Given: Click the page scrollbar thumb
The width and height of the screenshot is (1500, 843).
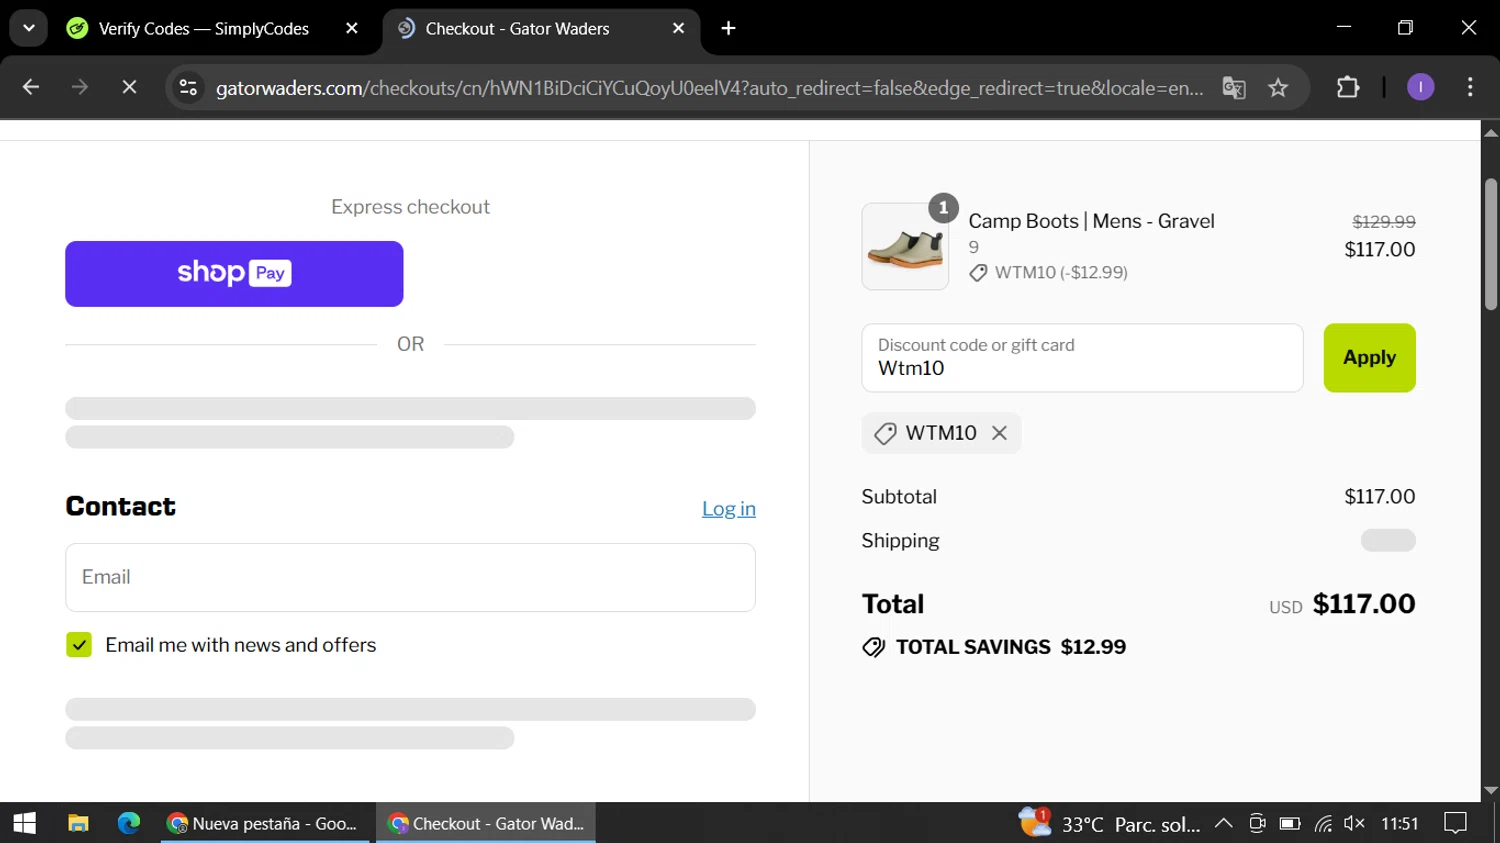Looking at the screenshot, I should coord(1490,244).
